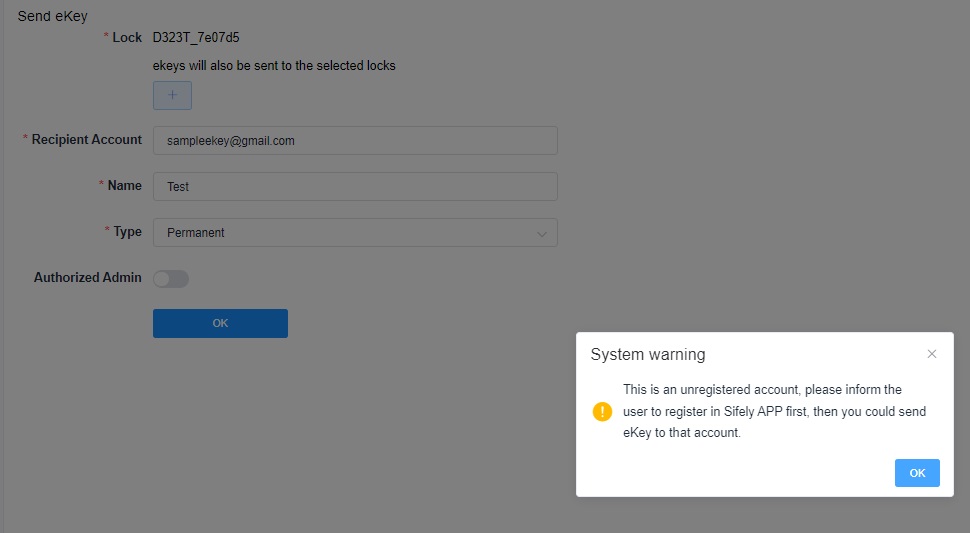Click the Name input field containing Test
Viewport: 970px width, 533px height.
click(355, 186)
